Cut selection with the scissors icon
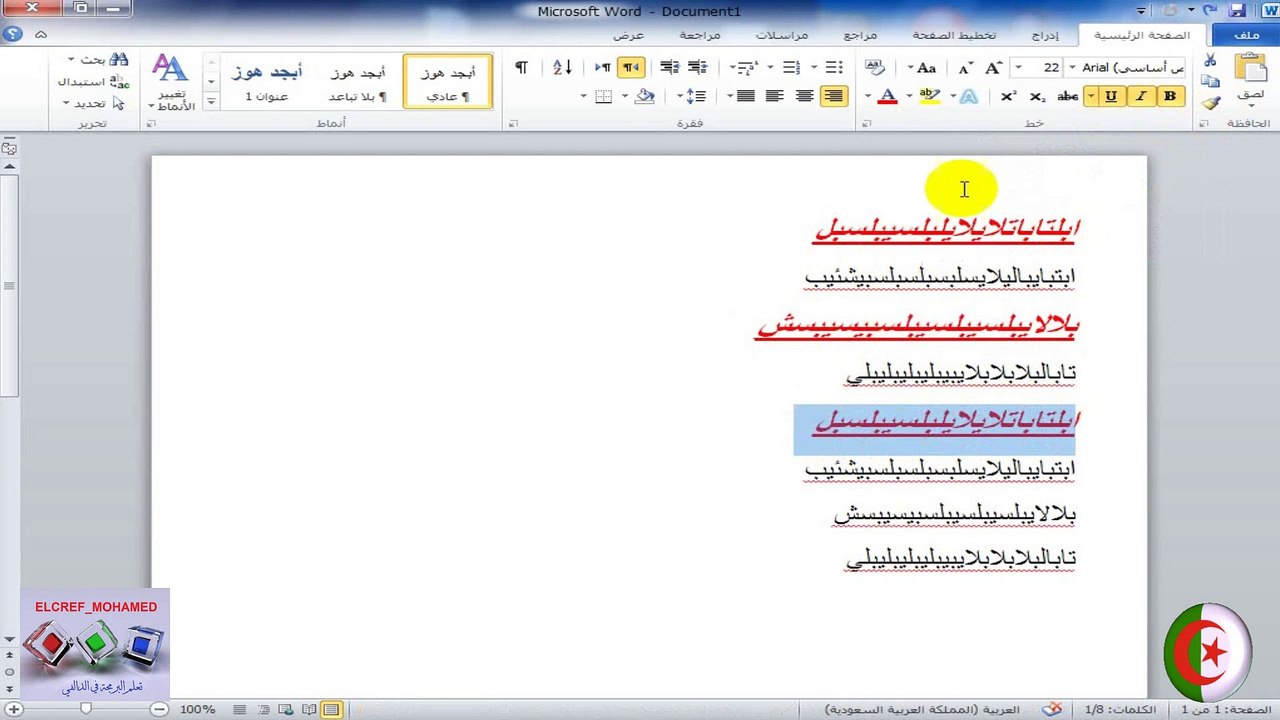 click(1210, 61)
